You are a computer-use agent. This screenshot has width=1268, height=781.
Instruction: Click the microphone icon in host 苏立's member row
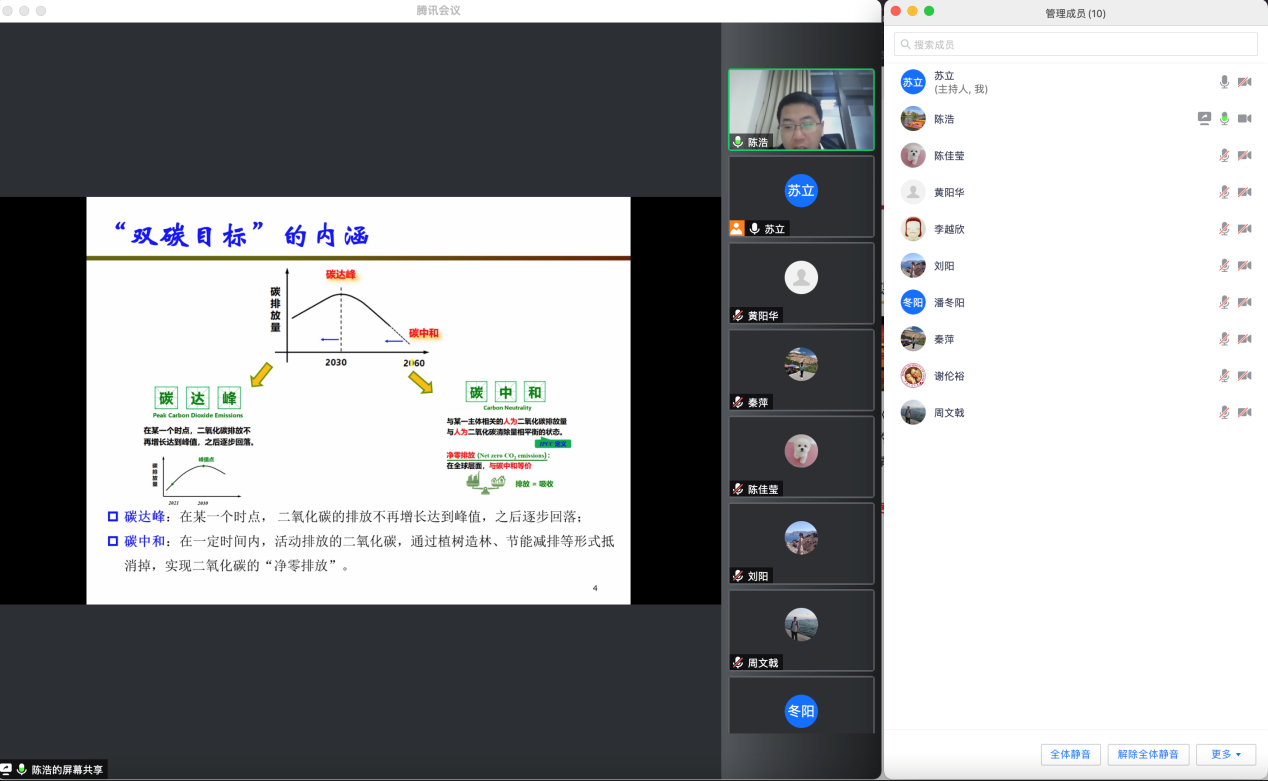tap(1224, 82)
